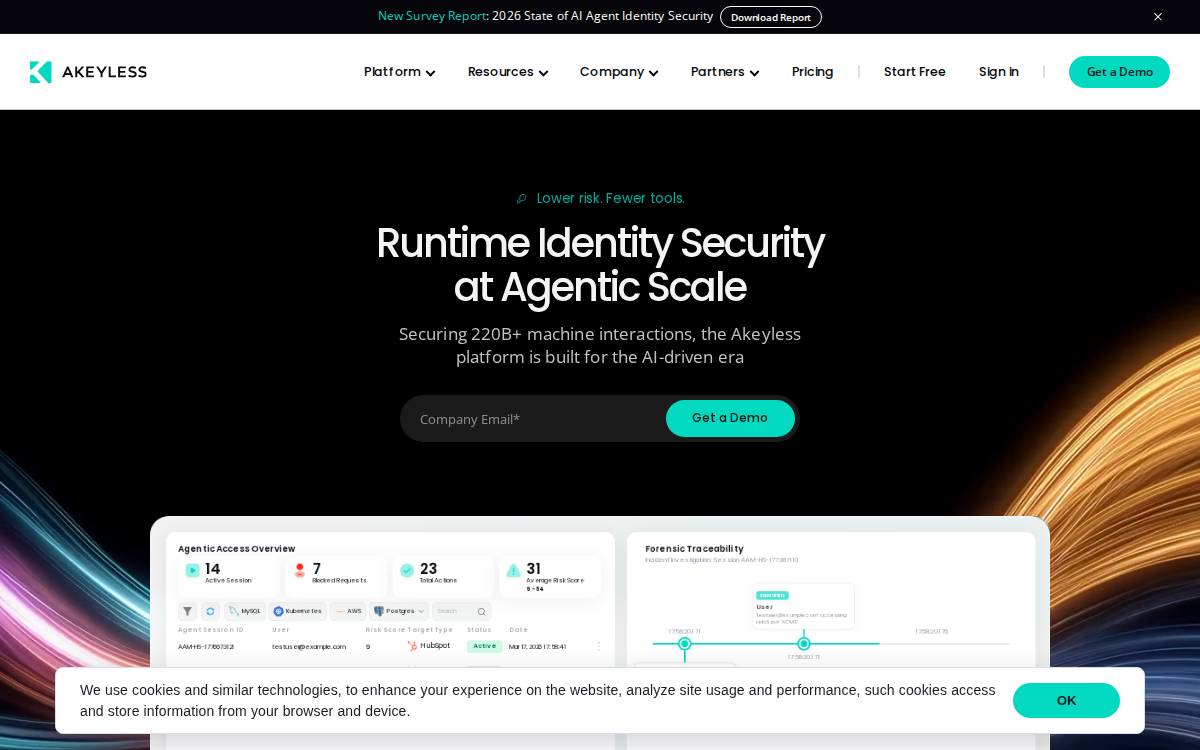Expand the Resources menu

click(508, 72)
